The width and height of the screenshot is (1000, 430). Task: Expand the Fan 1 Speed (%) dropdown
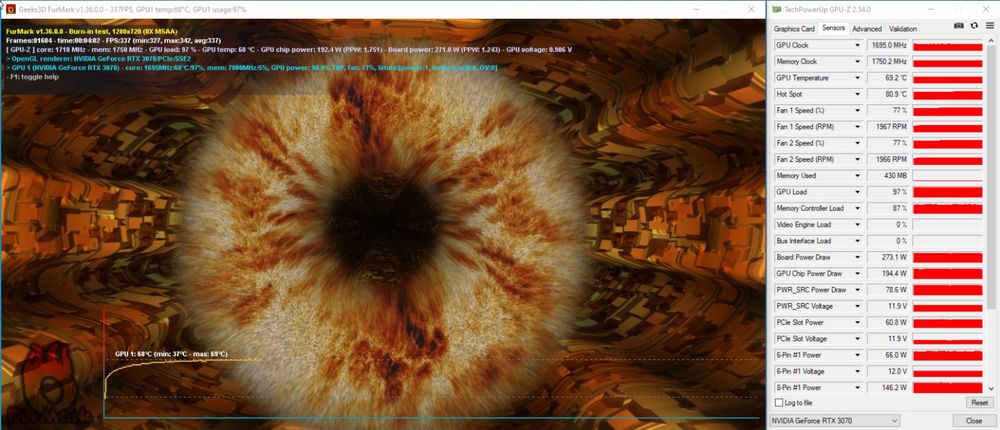click(x=858, y=110)
